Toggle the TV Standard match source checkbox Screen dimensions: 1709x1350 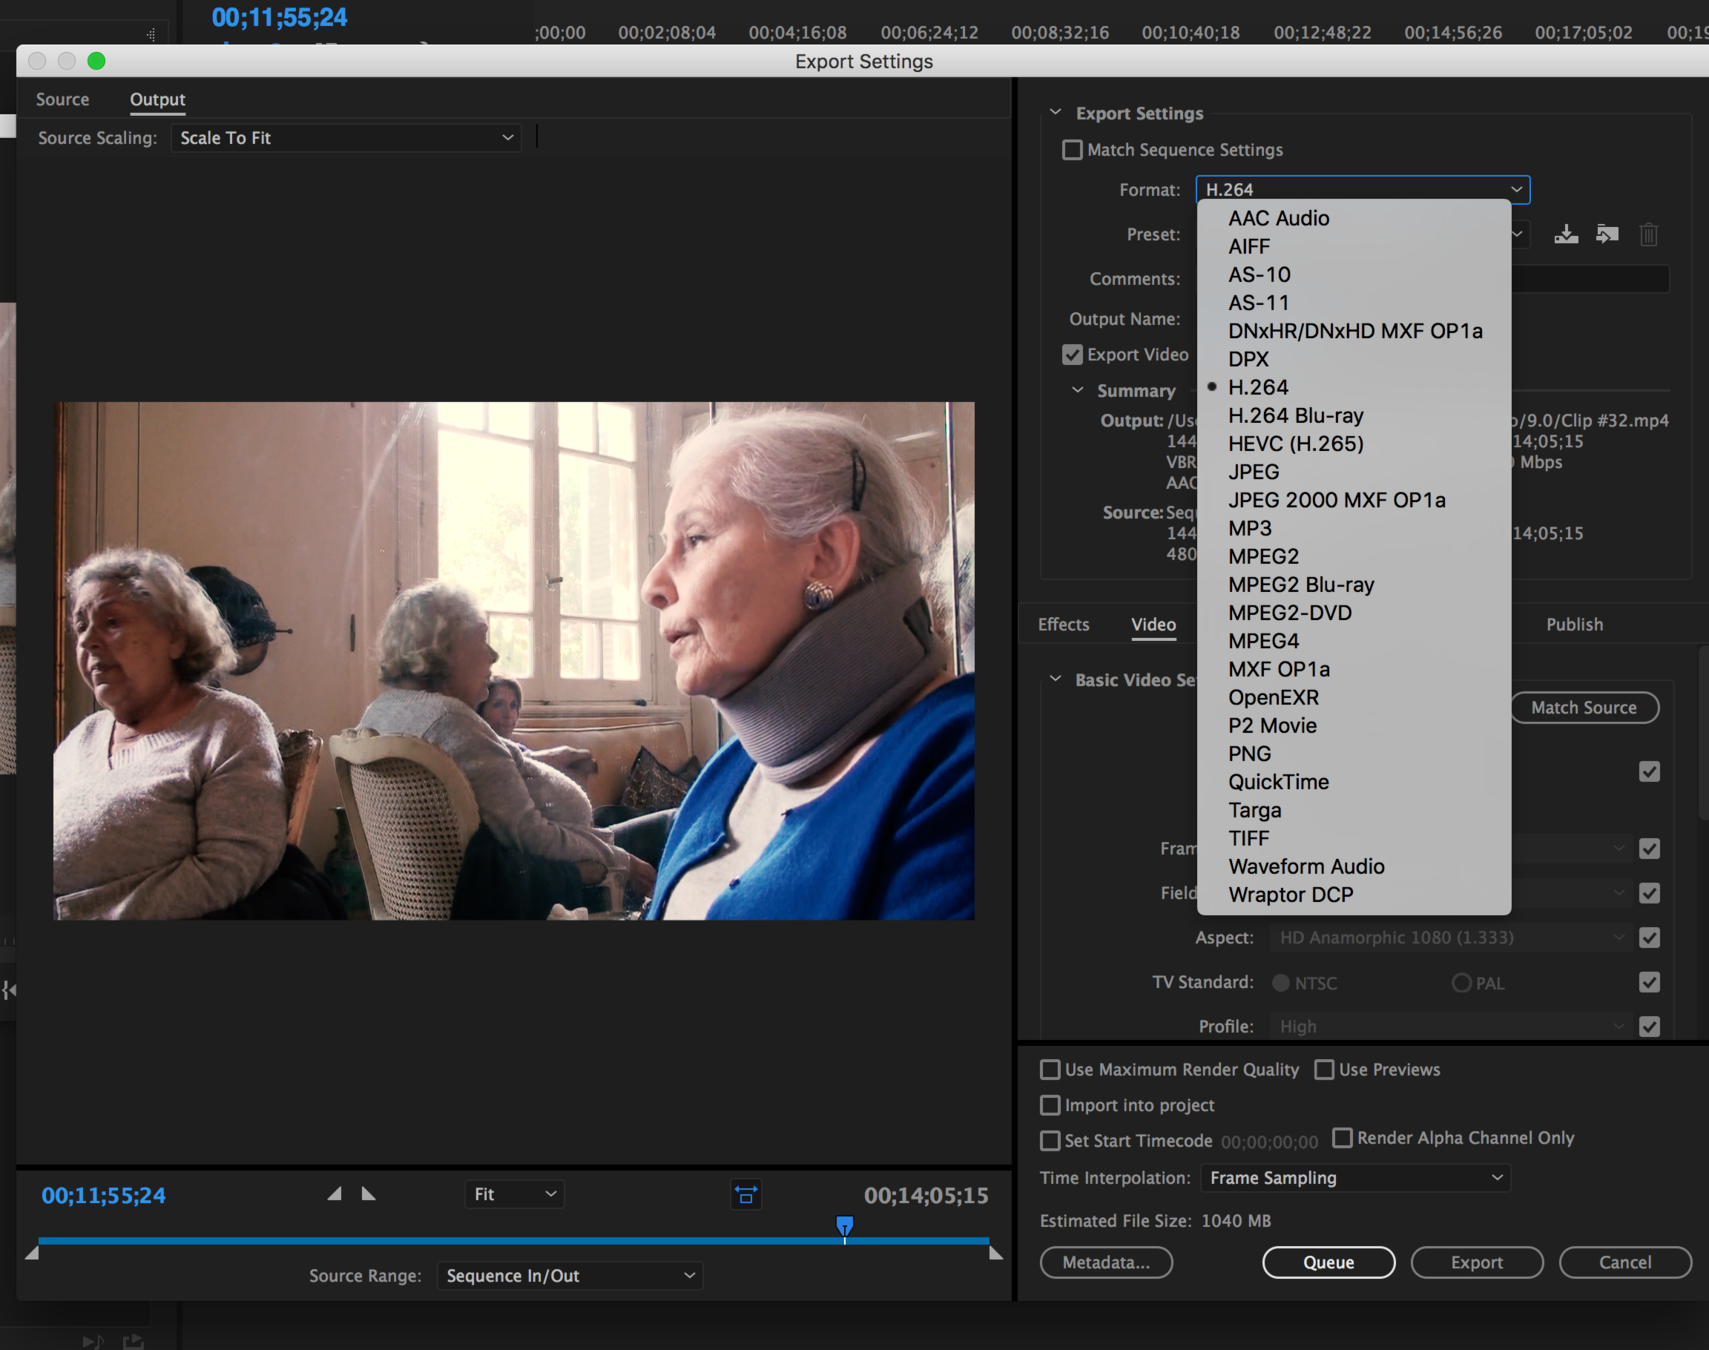(1649, 982)
